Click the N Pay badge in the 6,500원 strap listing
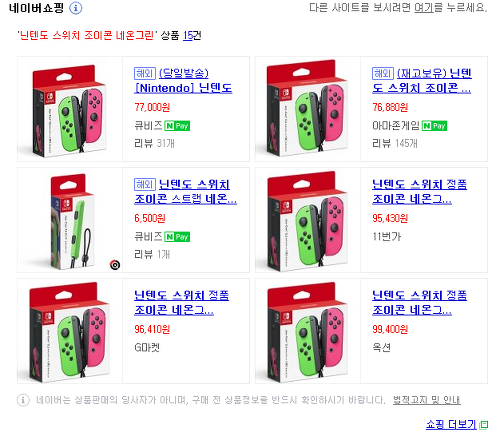The width and height of the screenshot is (500, 440). pos(177,237)
